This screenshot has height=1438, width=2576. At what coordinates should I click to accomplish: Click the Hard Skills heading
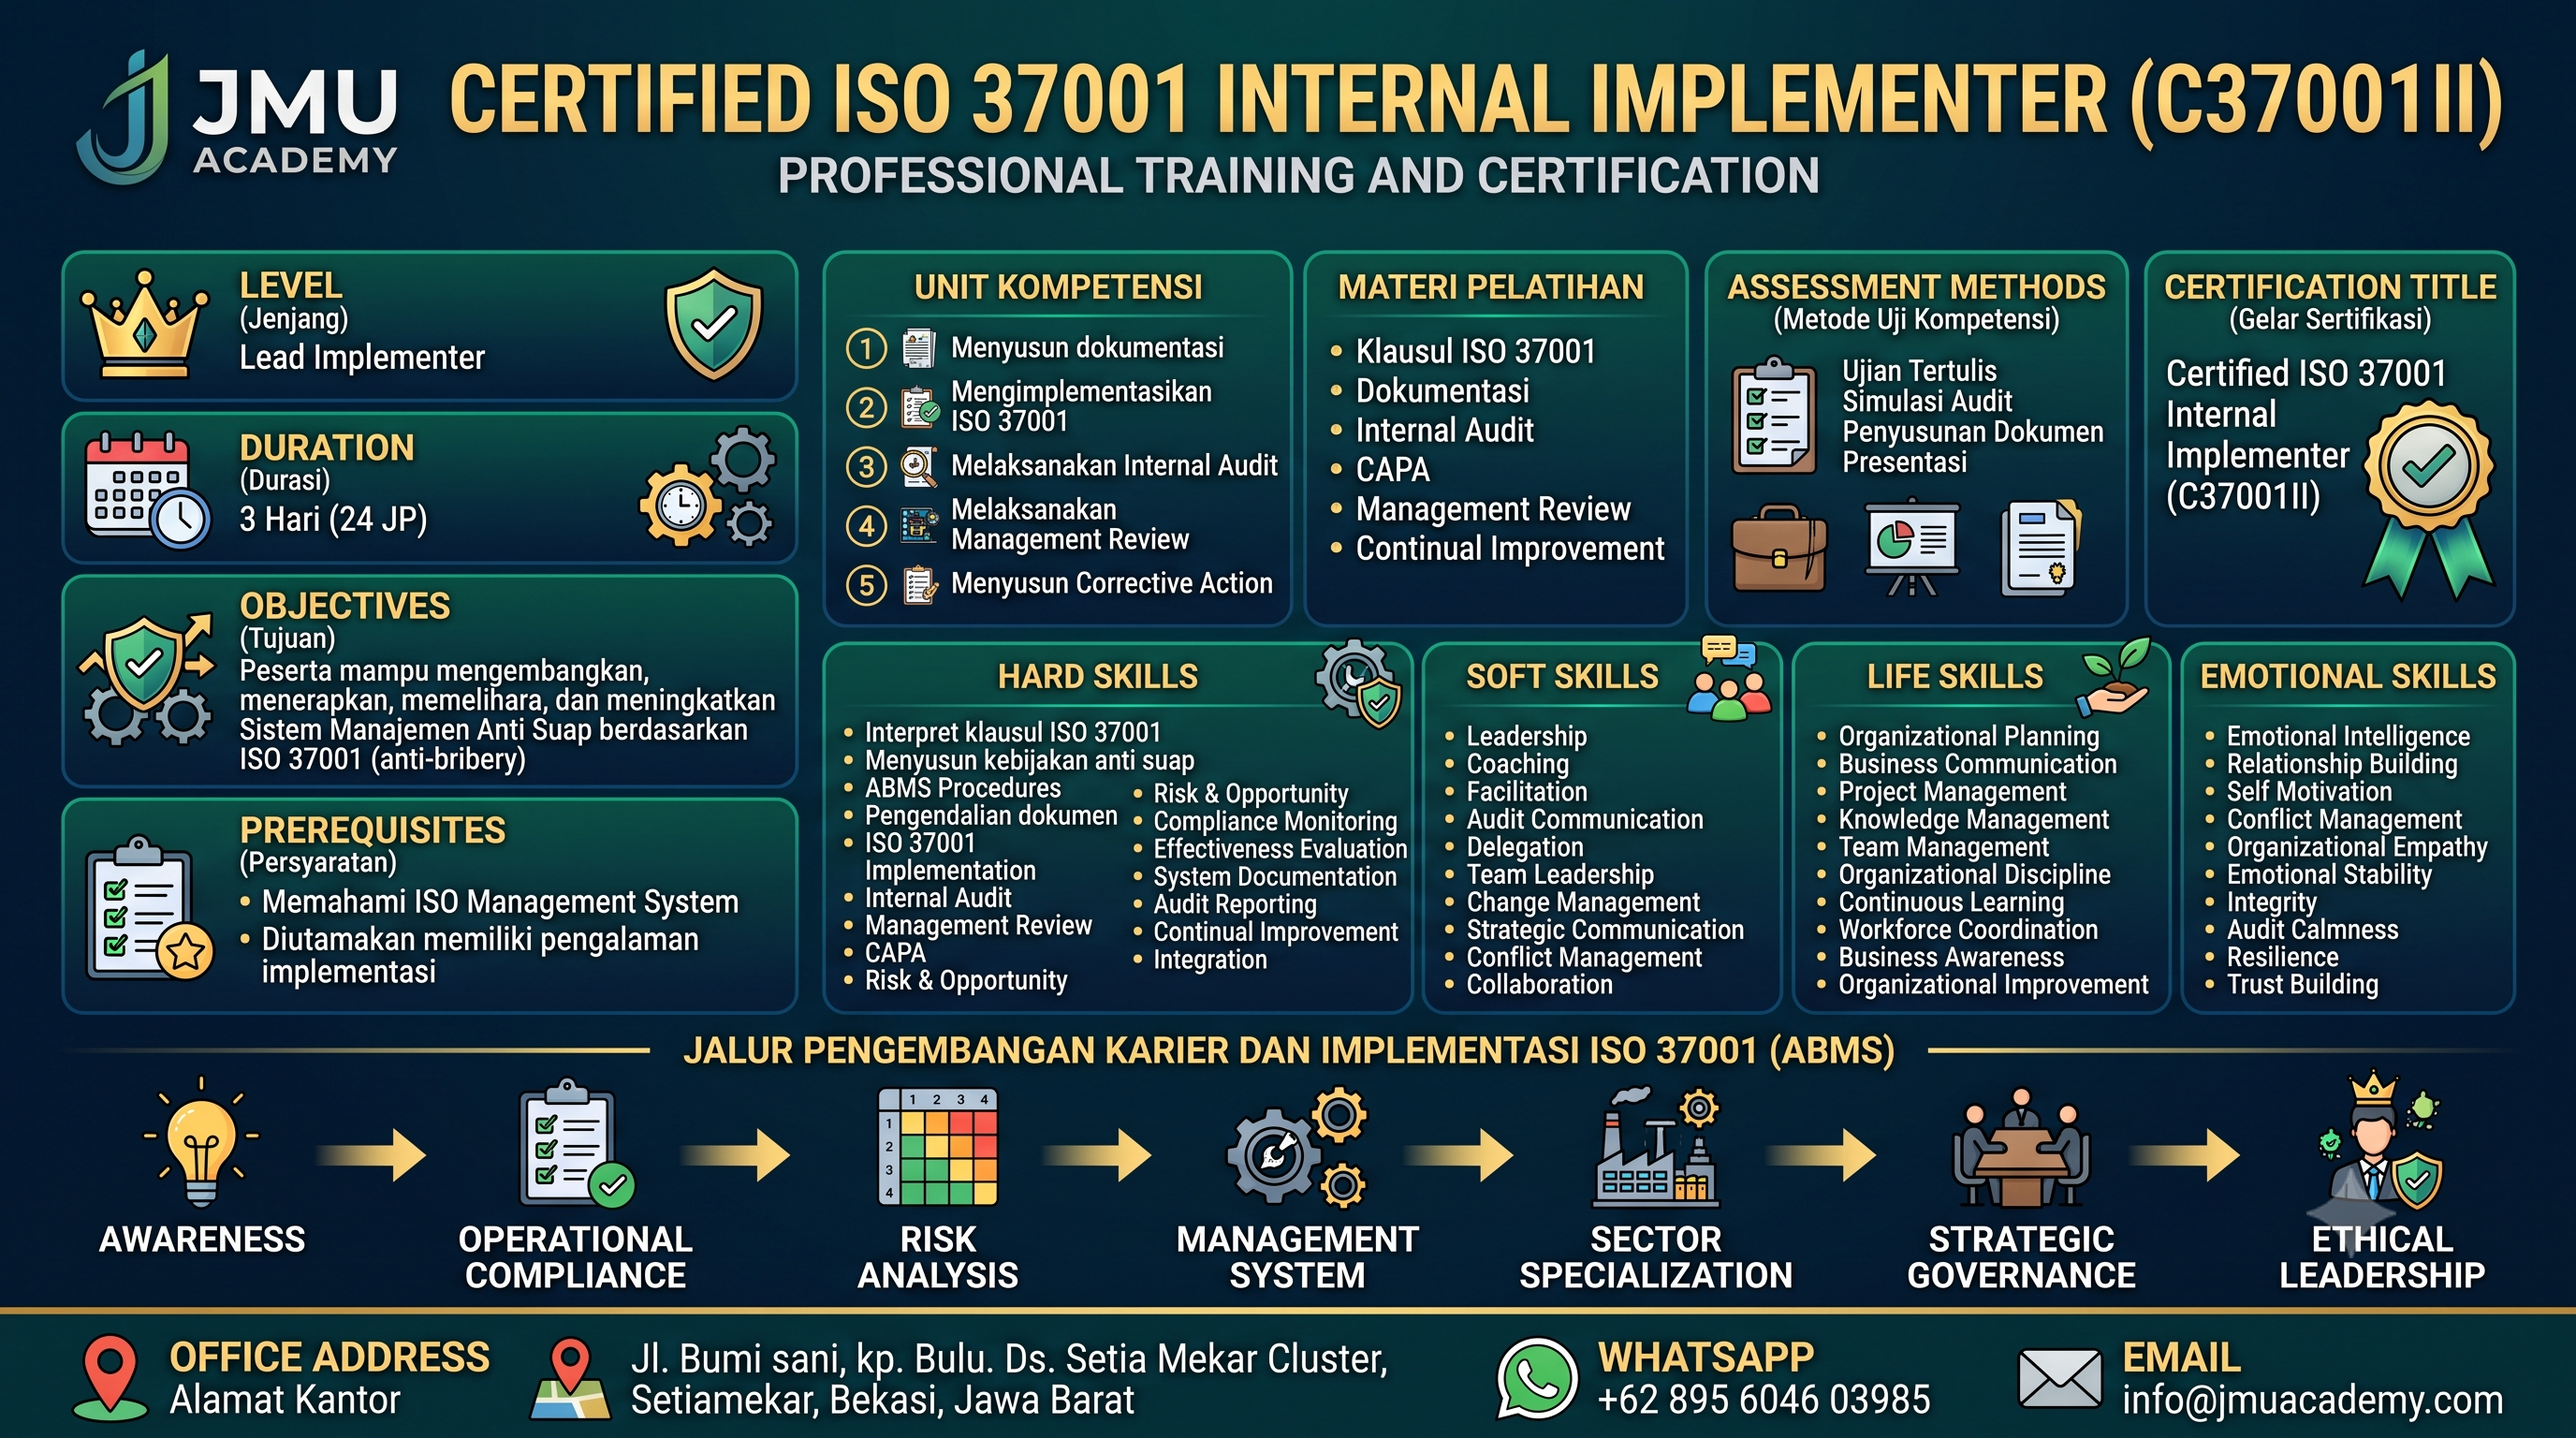click(1097, 677)
